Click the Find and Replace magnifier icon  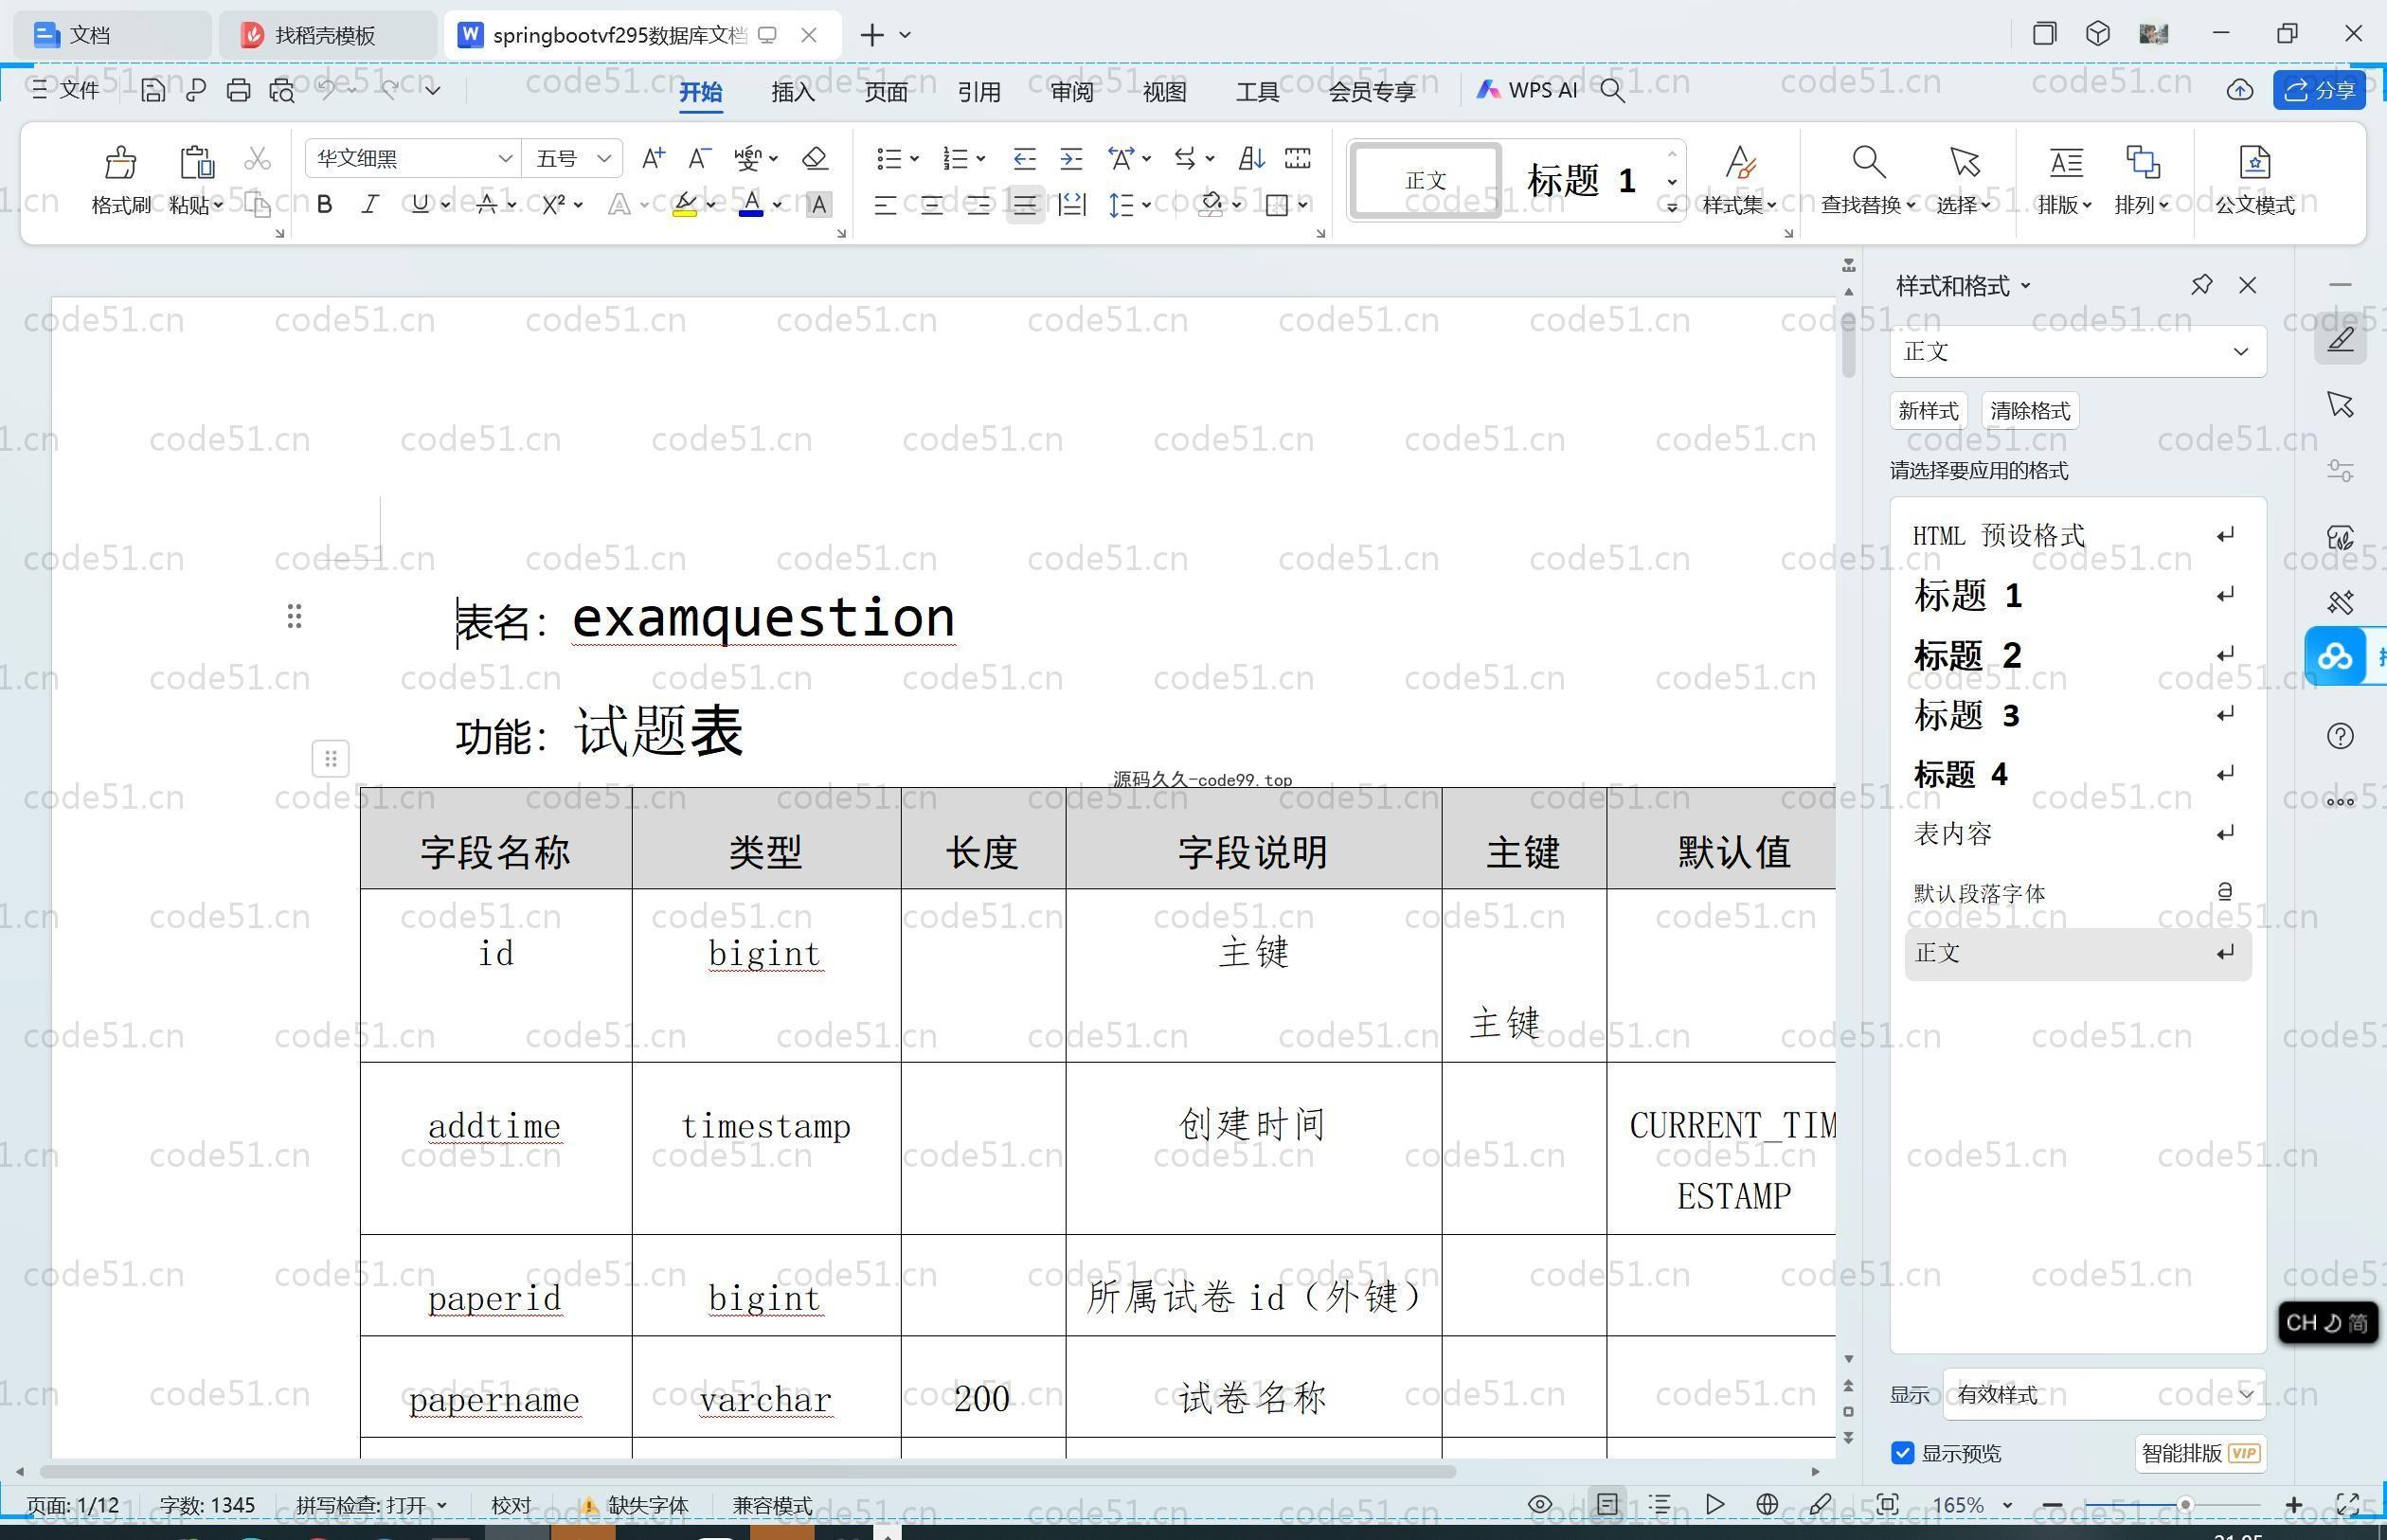tap(1868, 162)
